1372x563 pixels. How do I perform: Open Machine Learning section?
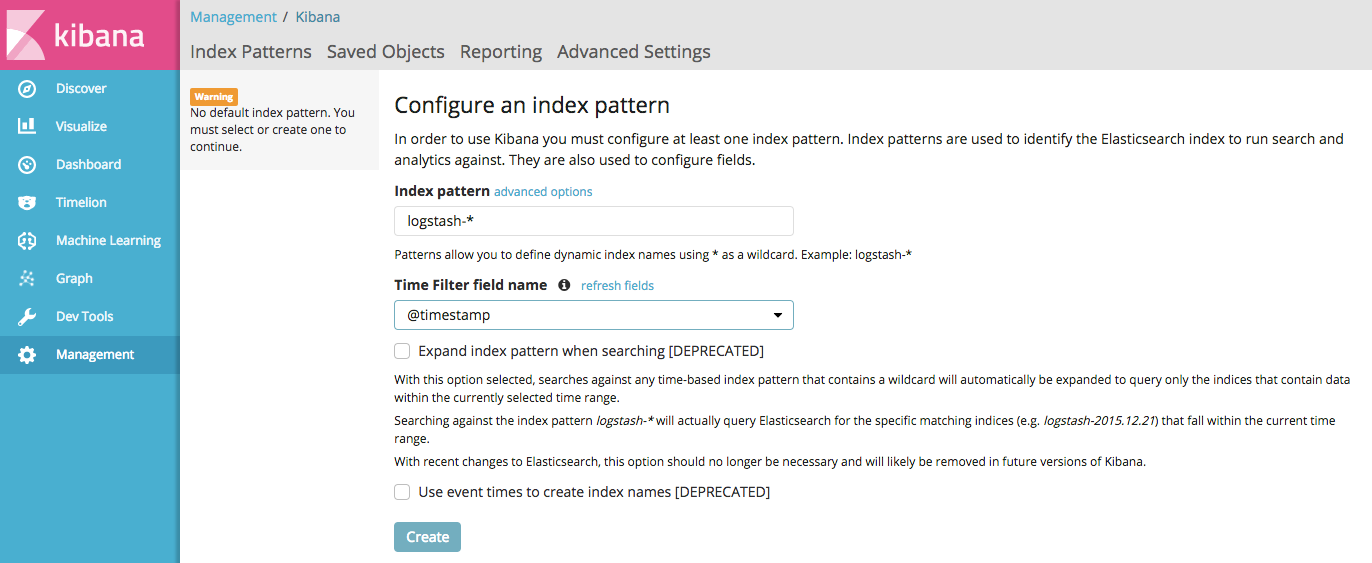pos(108,241)
